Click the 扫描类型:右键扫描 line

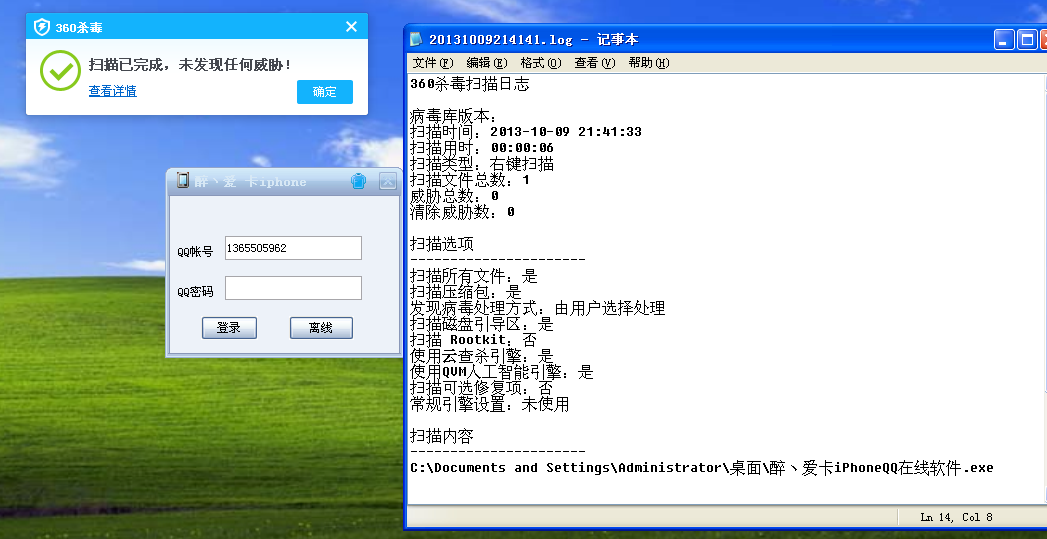[481, 164]
